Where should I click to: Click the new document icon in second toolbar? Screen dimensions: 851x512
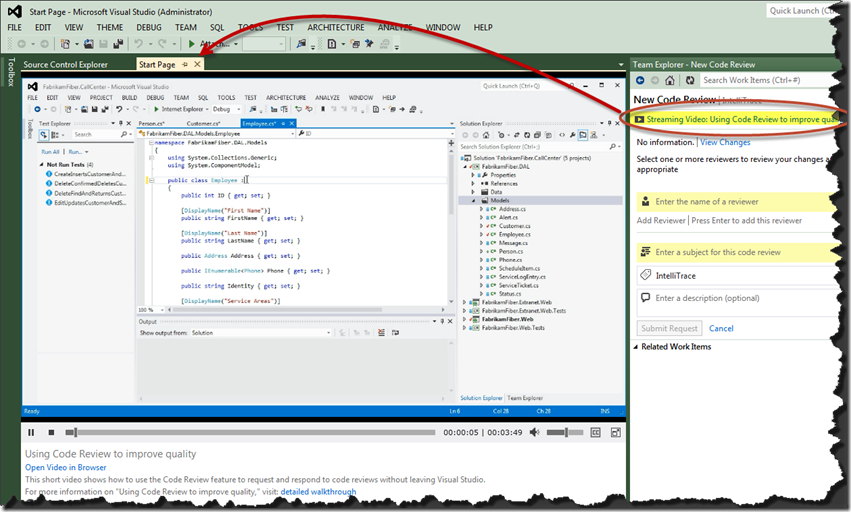[332, 44]
